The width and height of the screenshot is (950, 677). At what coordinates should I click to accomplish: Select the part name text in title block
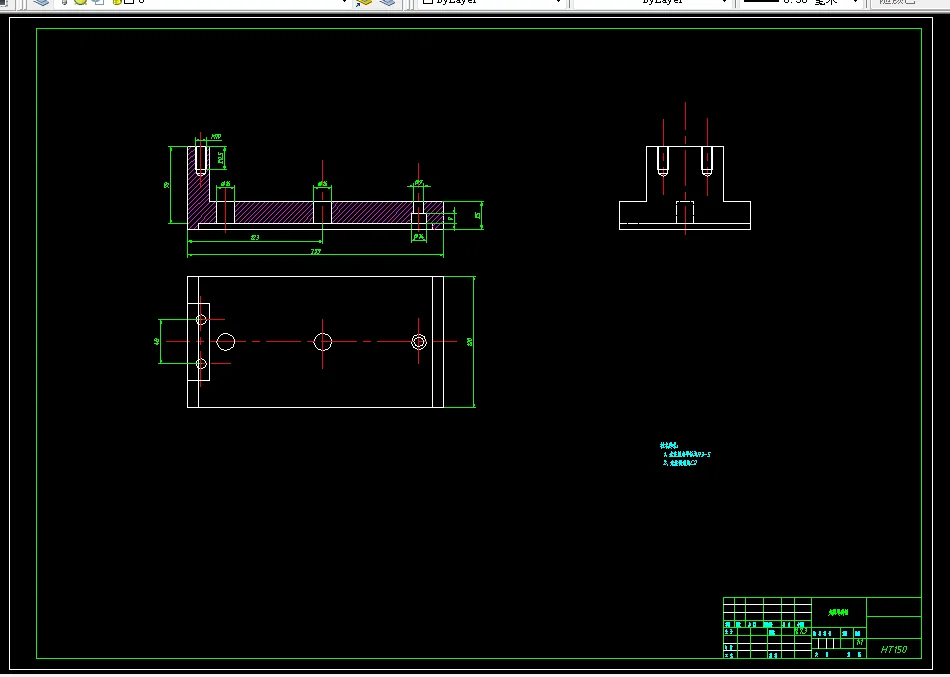(x=839, y=612)
